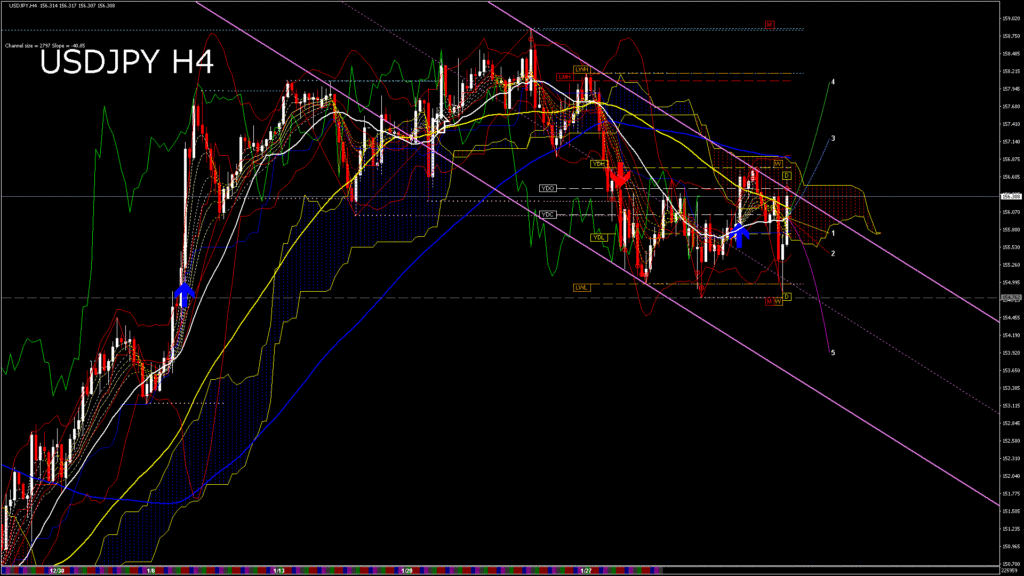This screenshot has height=576, width=1024.
Task: Click the 159.020 price axis label
Action: pyautogui.click(x=1012, y=19)
